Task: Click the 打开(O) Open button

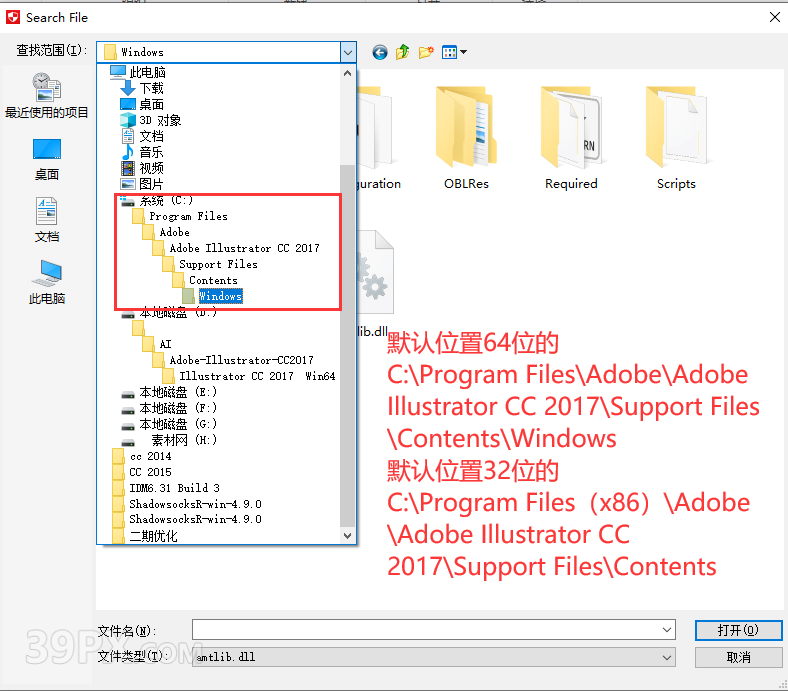Action: click(738, 630)
